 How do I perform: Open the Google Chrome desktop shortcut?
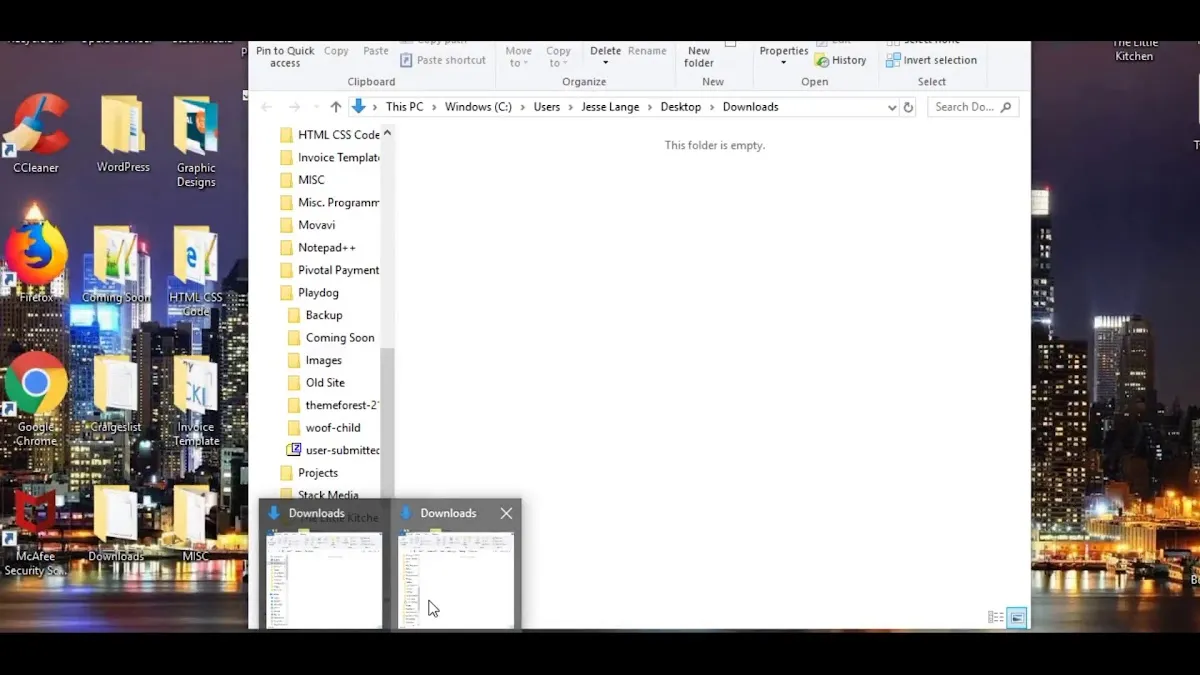tap(36, 385)
